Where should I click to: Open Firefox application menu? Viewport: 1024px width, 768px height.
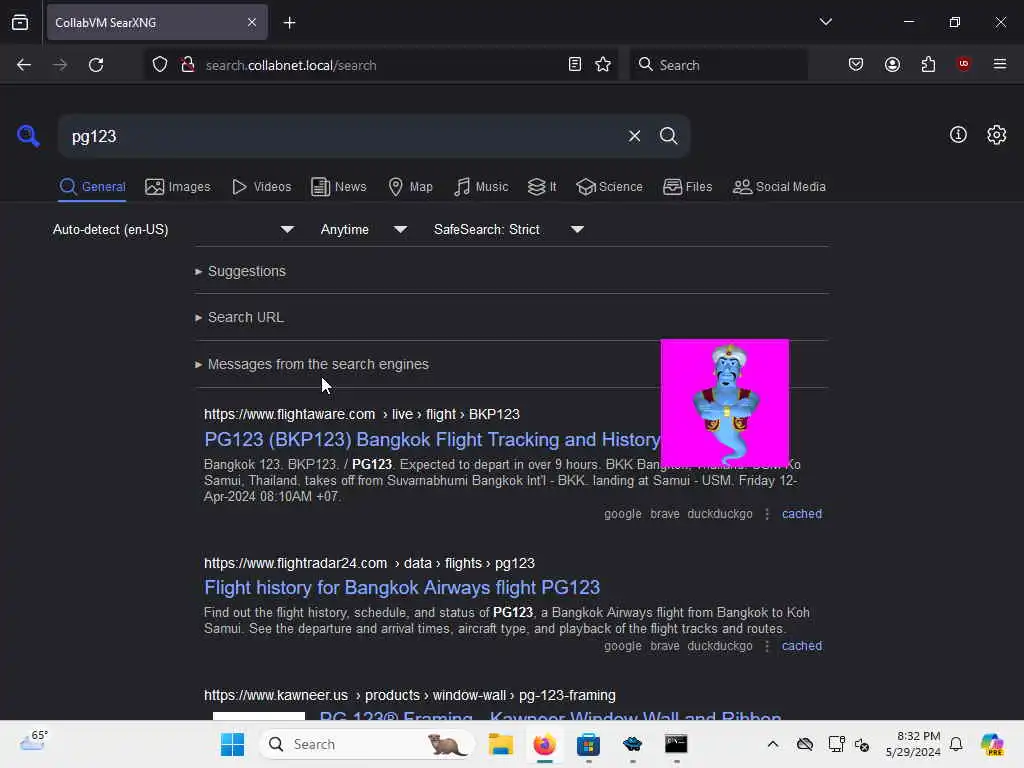[x=999, y=64]
